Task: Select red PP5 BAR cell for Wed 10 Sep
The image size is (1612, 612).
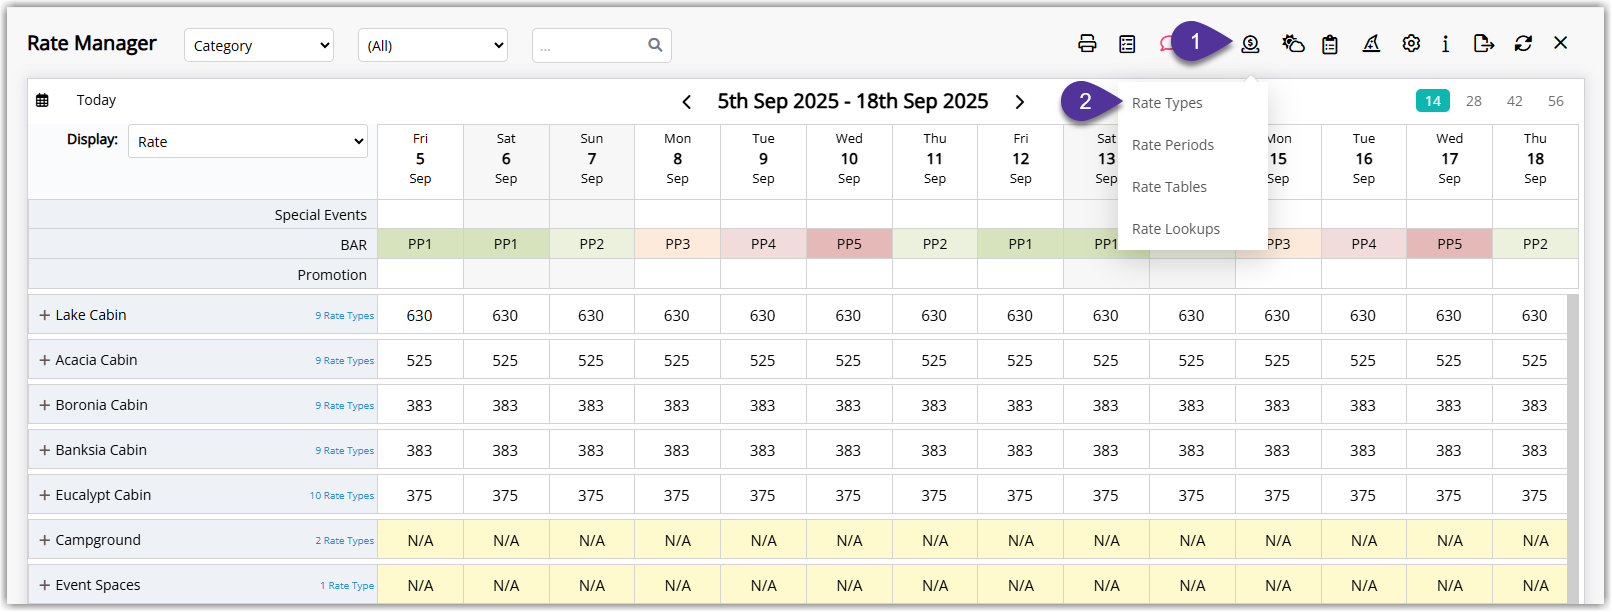Action: click(x=849, y=244)
